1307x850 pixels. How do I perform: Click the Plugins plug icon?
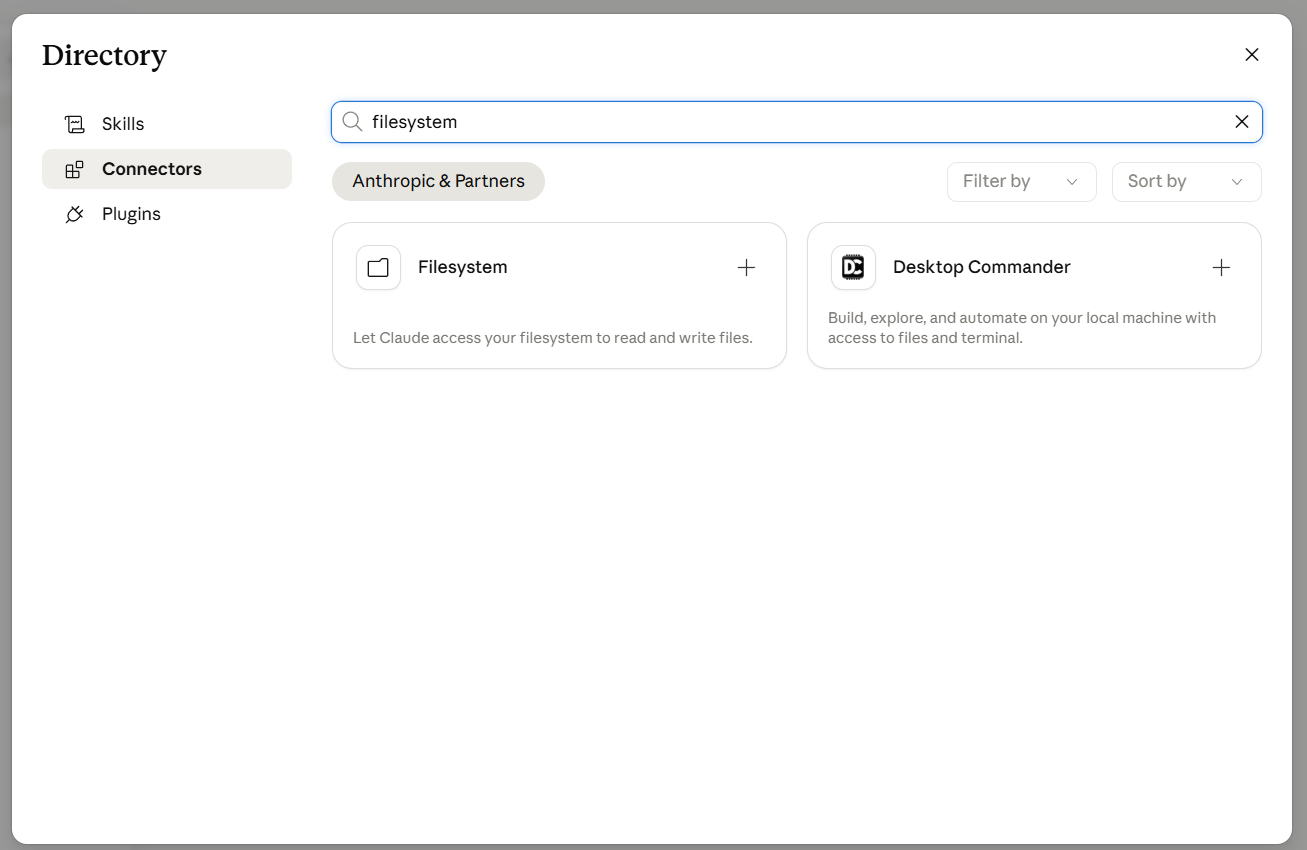click(x=75, y=214)
